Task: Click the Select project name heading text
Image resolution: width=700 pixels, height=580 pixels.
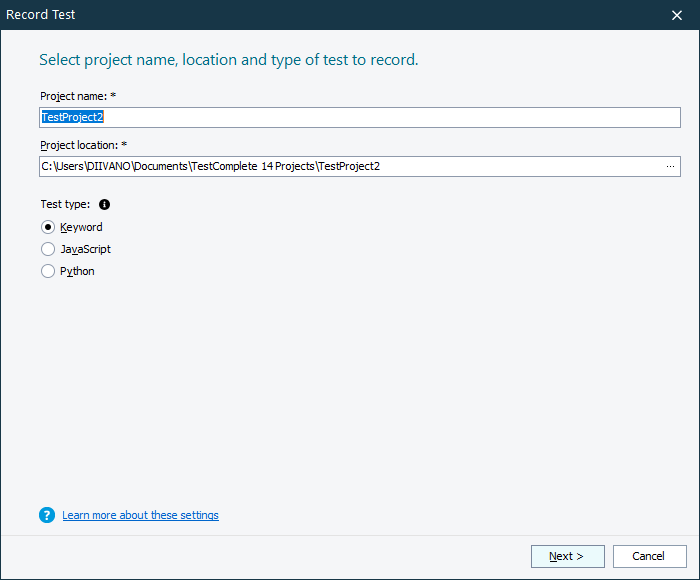Action: pos(228,60)
